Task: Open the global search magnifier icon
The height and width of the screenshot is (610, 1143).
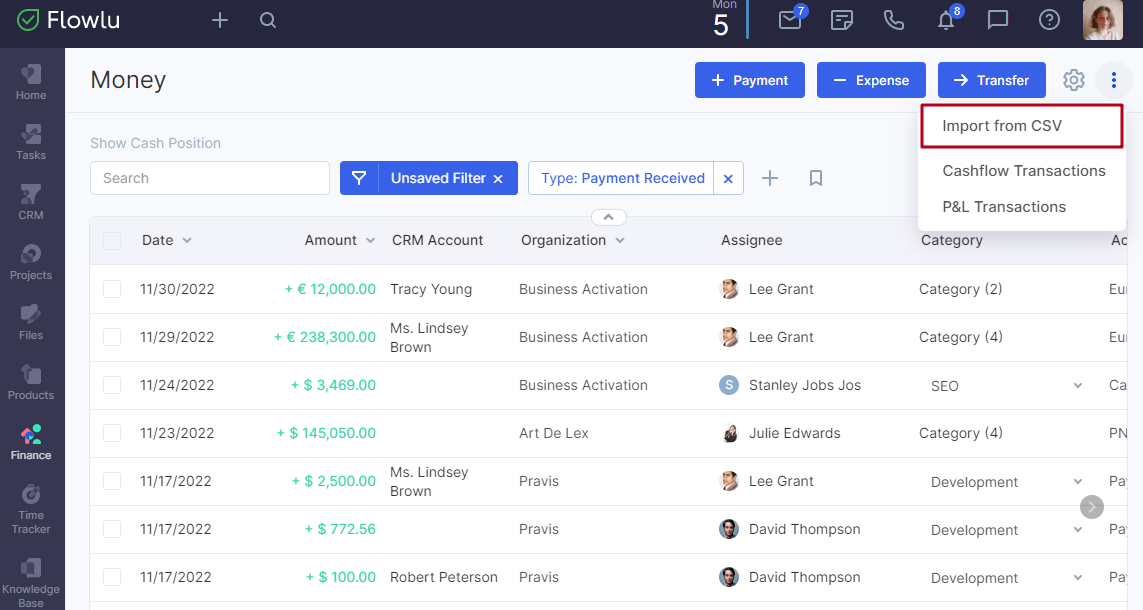Action: tap(268, 20)
